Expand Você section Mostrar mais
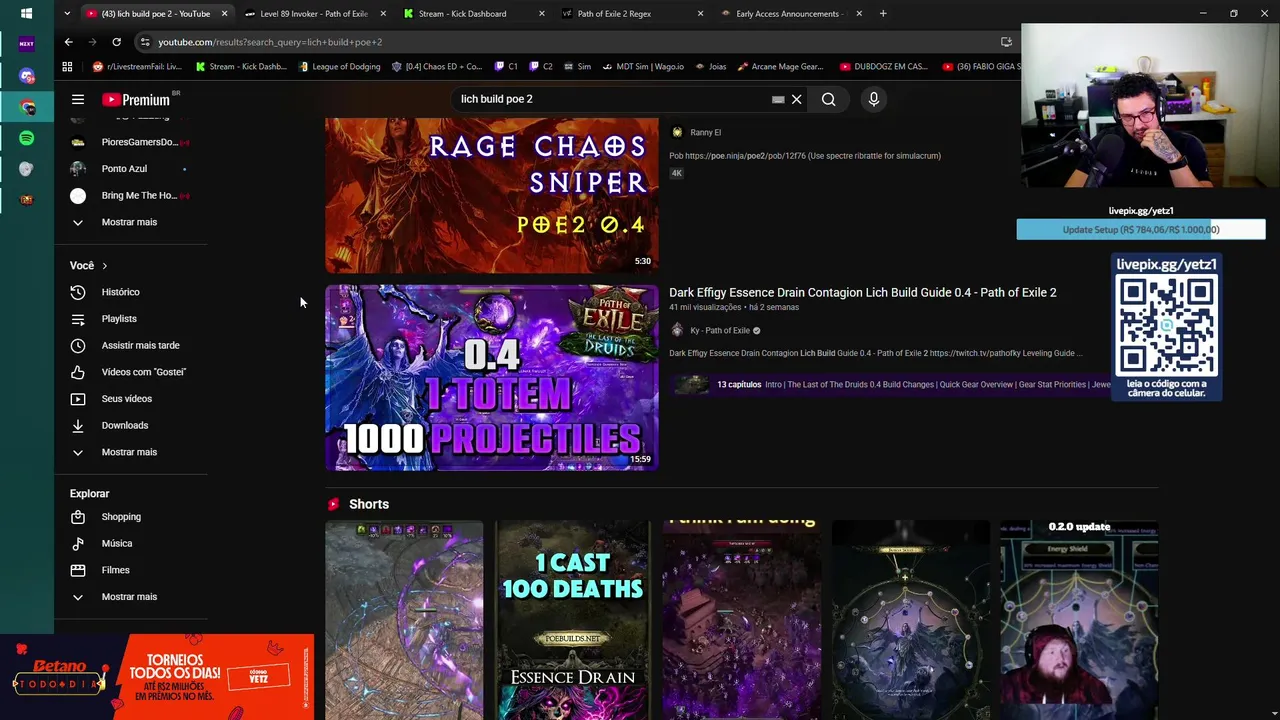This screenshot has width=1280, height=720. click(130, 452)
